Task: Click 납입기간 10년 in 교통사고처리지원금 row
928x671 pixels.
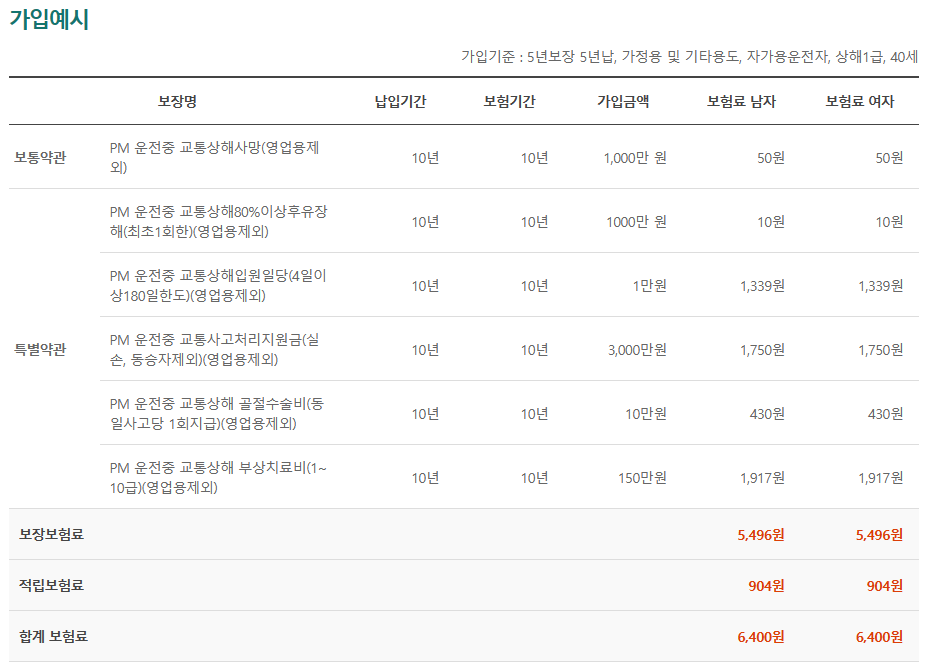Action: (425, 350)
